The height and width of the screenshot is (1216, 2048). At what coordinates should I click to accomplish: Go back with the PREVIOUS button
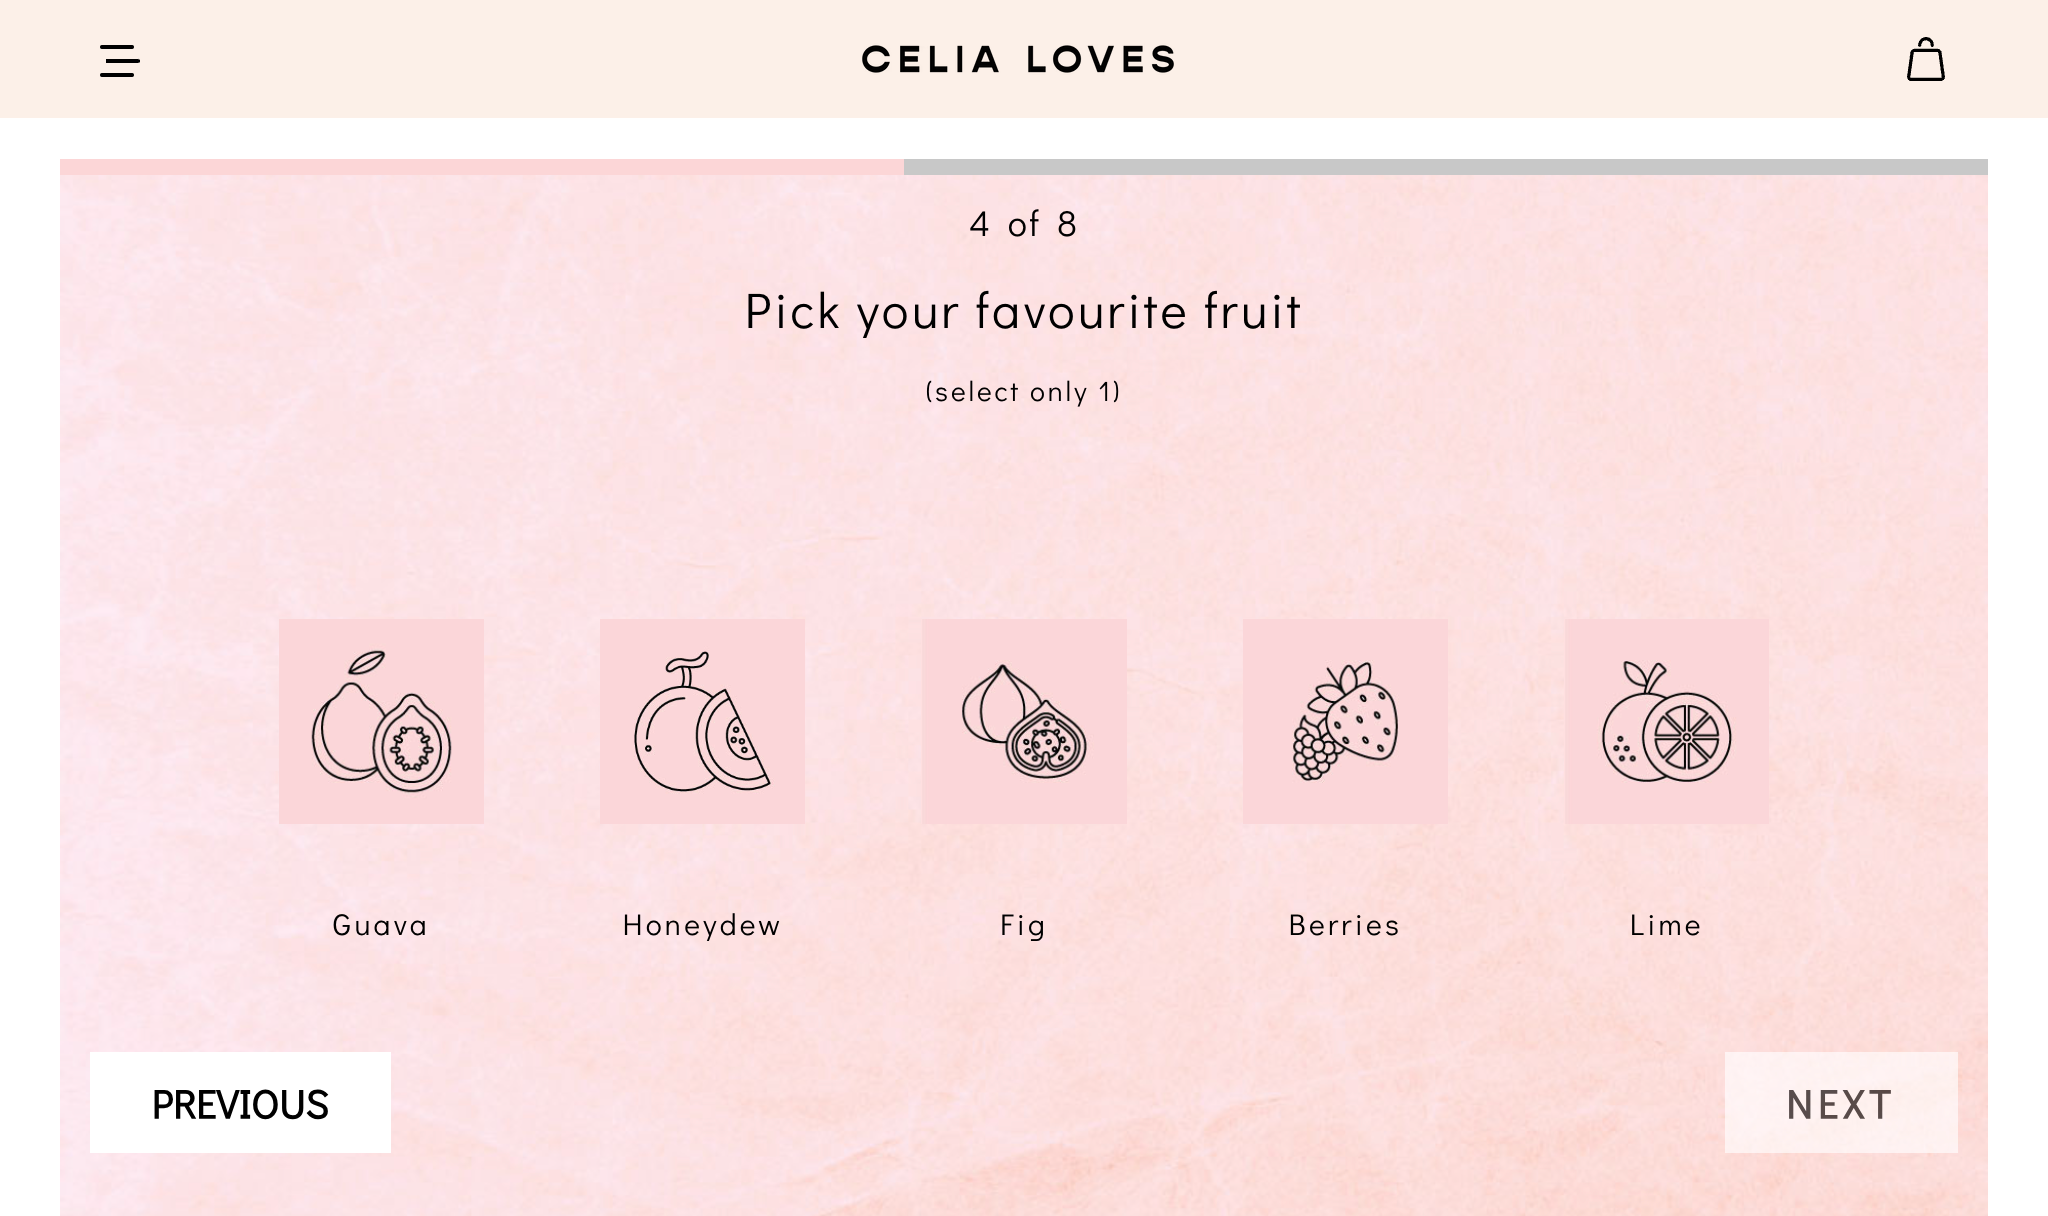point(240,1103)
